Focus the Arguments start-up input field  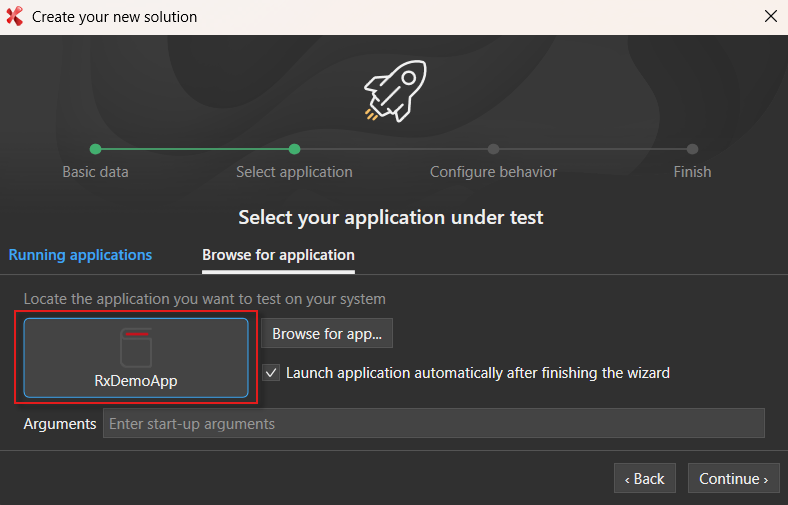pos(433,424)
